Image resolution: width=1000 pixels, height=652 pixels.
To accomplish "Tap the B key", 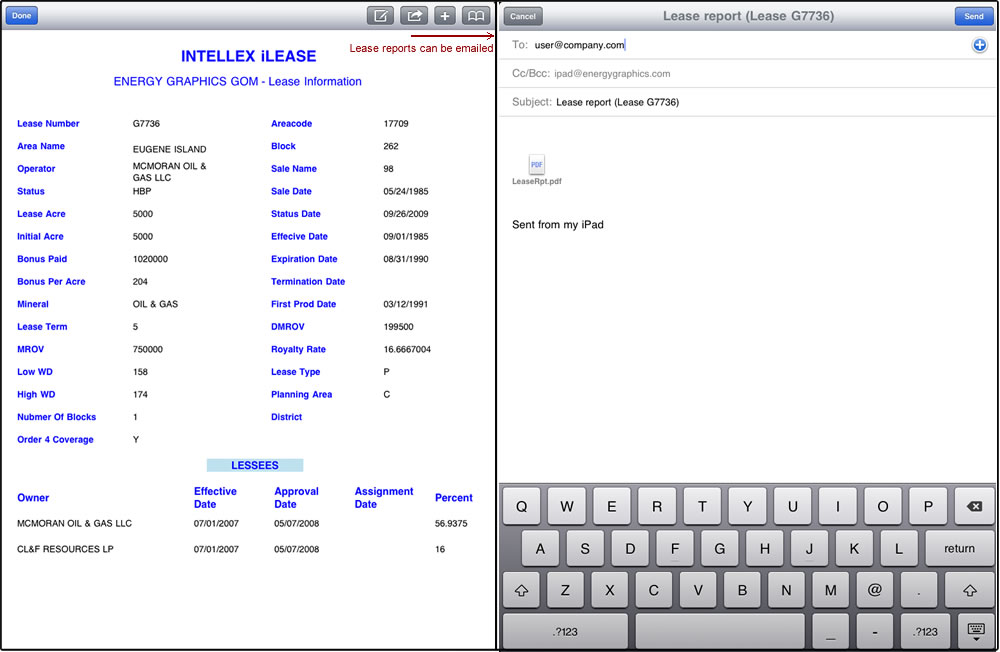I will click(x=742, y=590).
